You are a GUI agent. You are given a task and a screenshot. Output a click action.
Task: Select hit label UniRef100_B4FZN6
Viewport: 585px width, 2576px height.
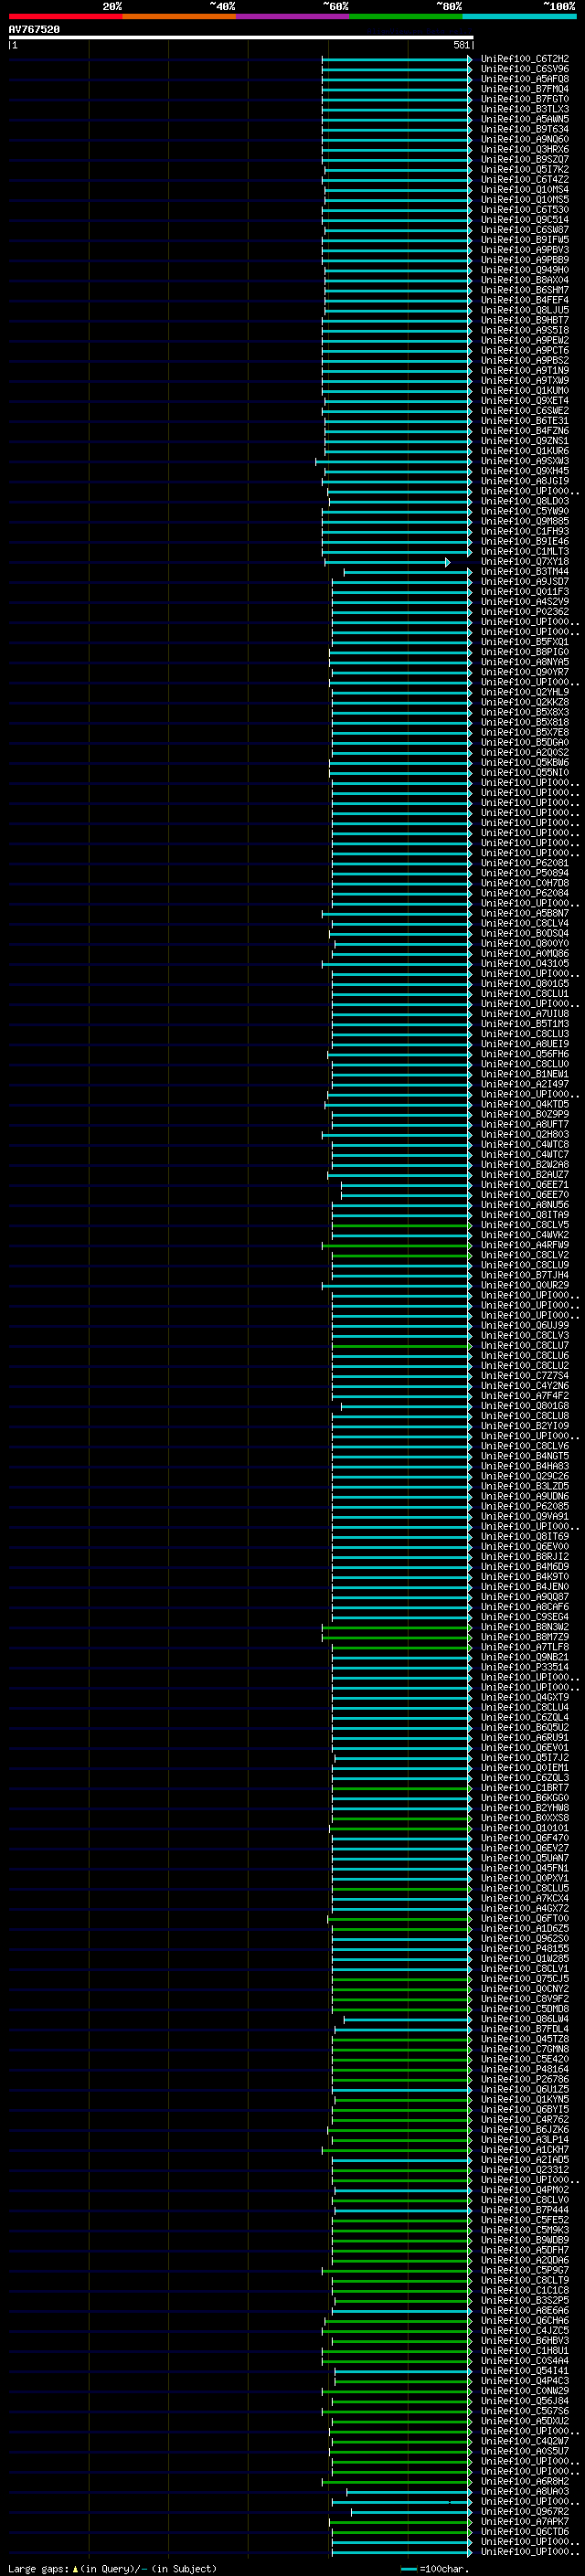coord(525,431)
